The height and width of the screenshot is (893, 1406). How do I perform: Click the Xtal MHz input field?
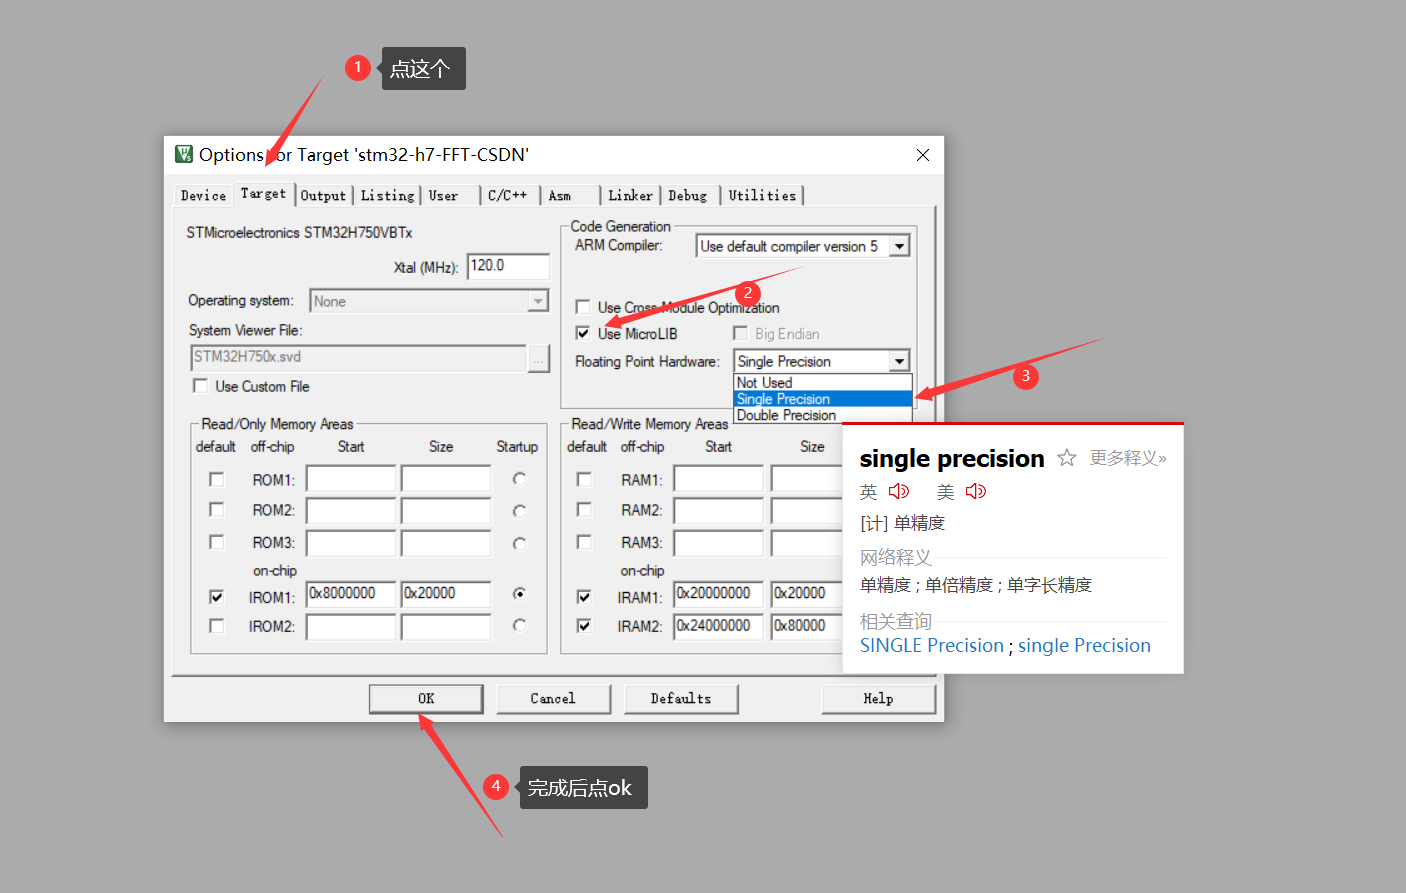[x=508, y=266]
